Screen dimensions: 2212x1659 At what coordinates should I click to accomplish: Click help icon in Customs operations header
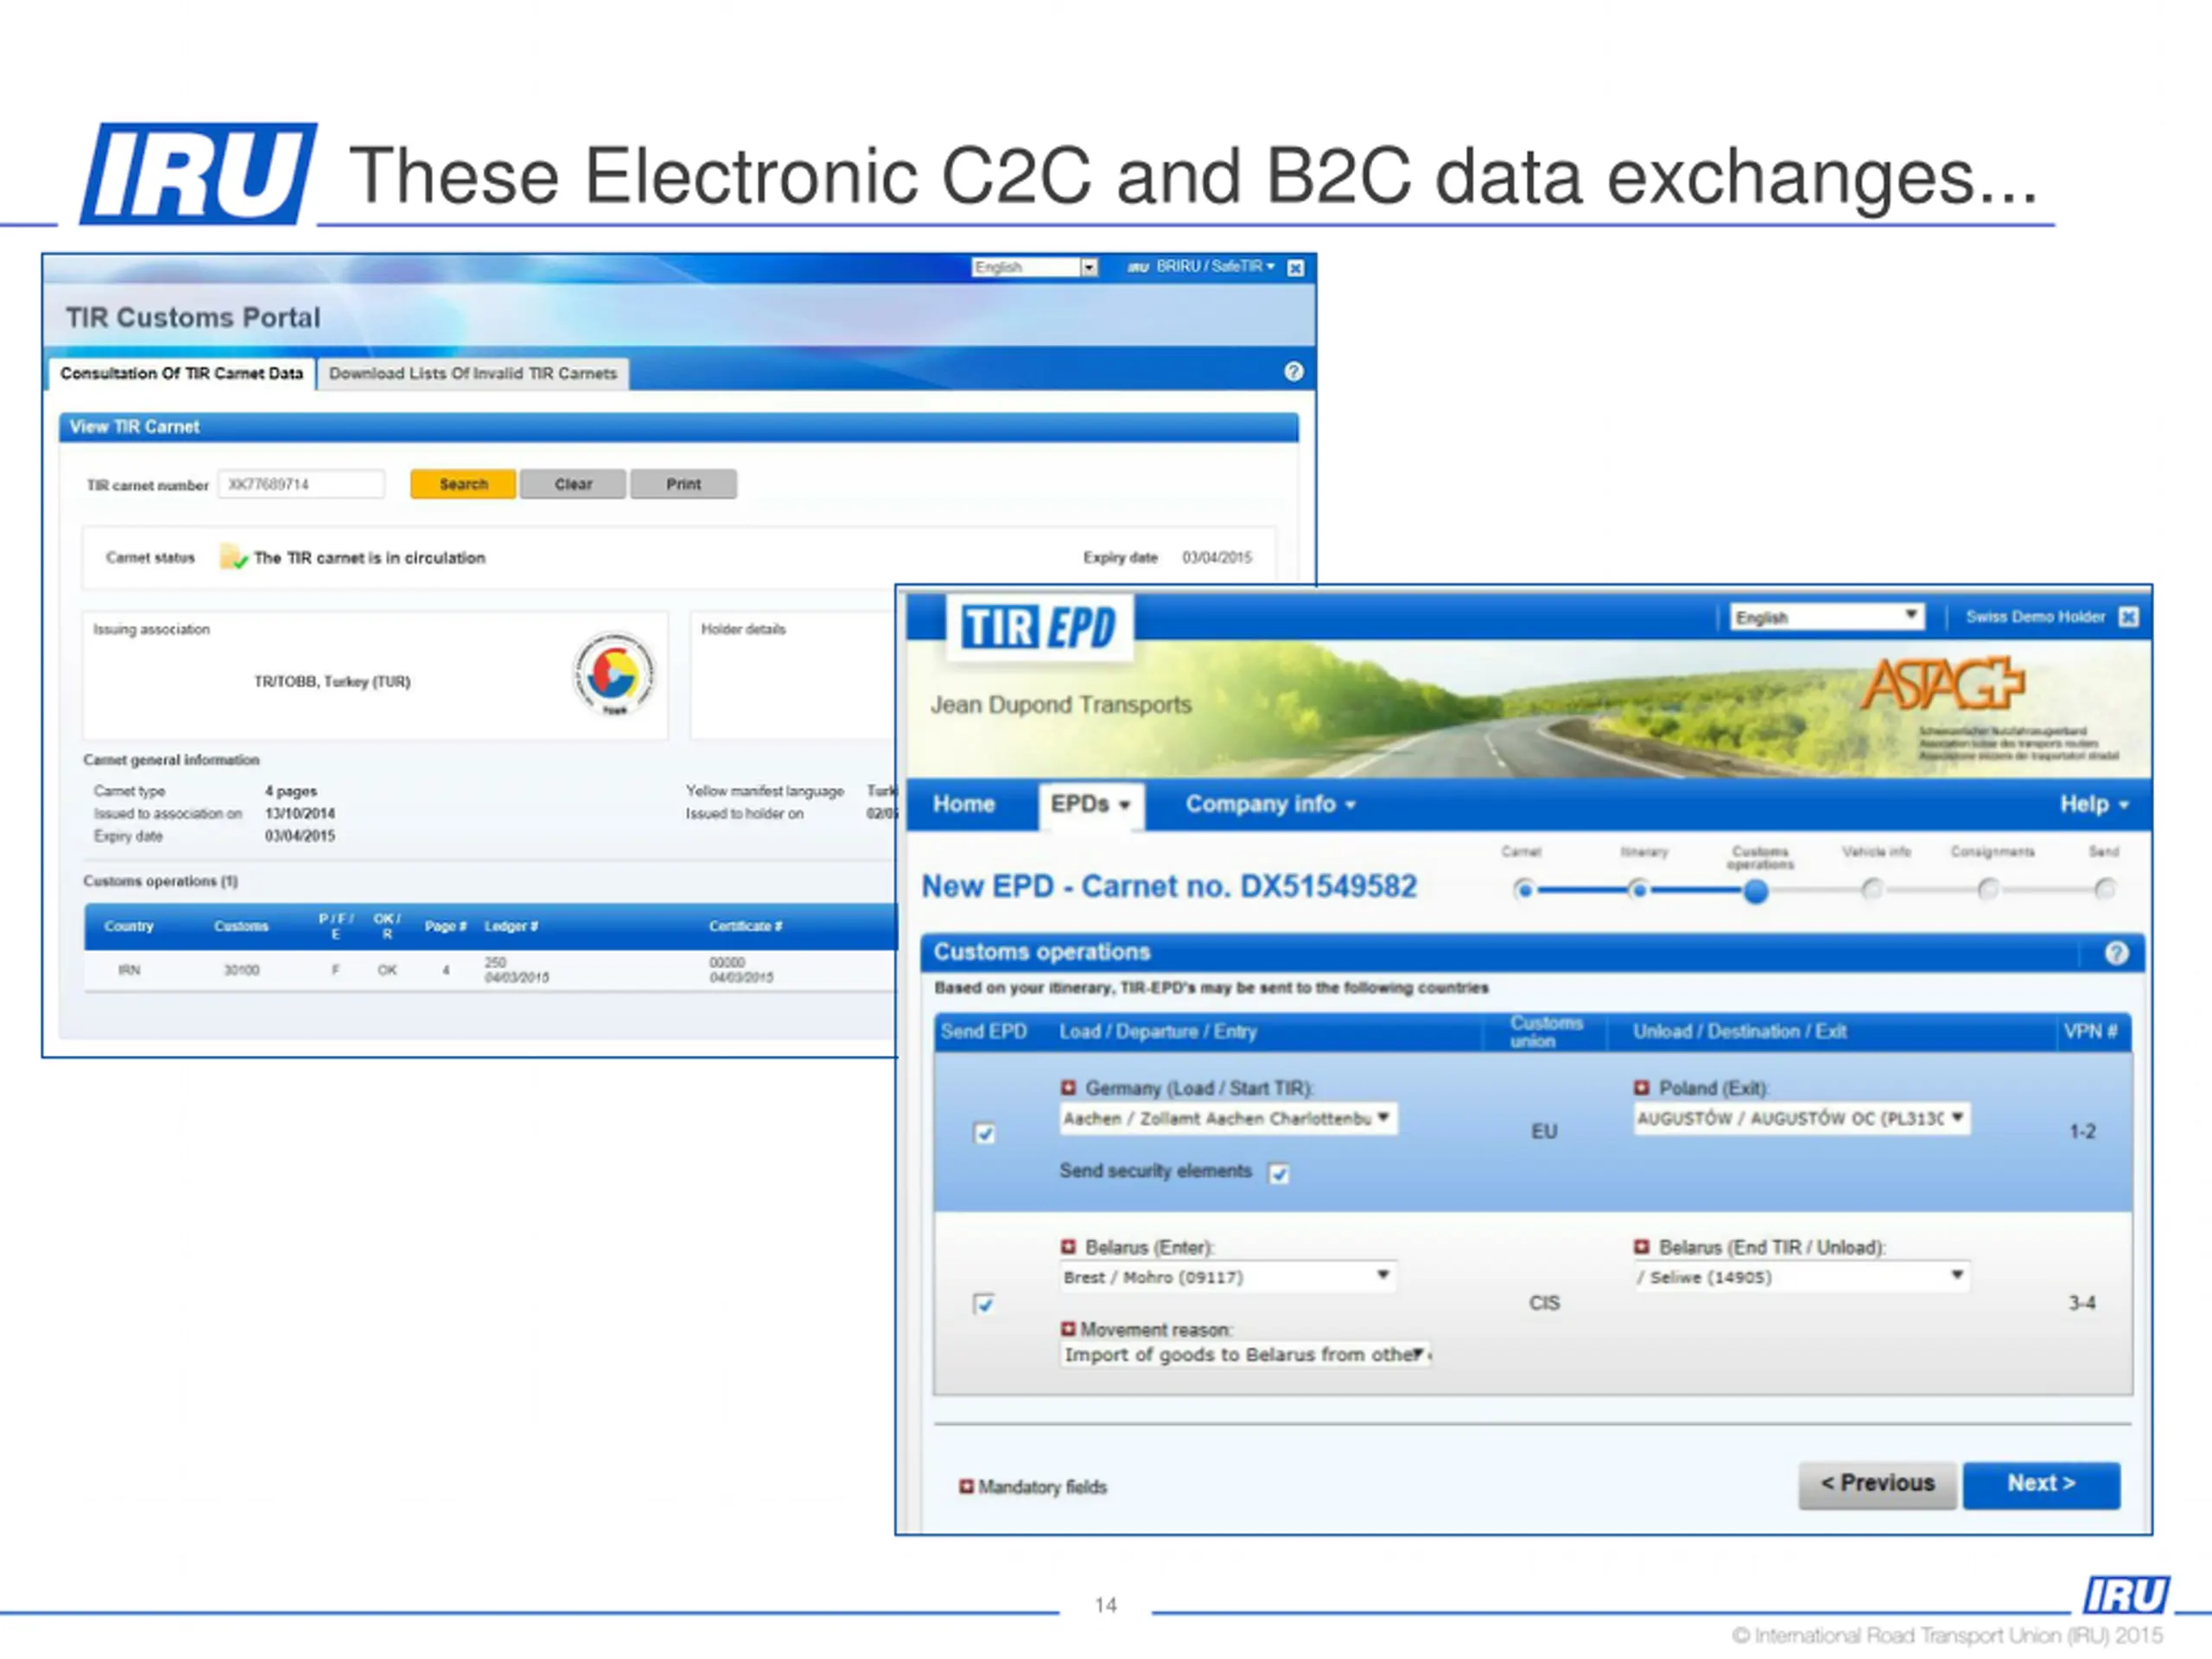pyautogui.click(x=2116, y=953)
